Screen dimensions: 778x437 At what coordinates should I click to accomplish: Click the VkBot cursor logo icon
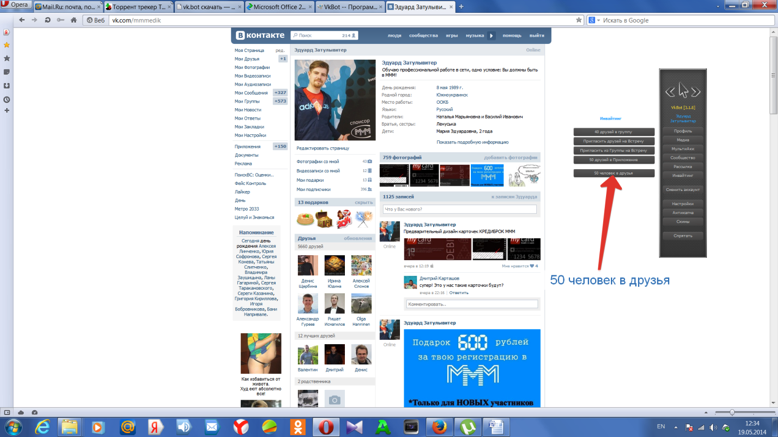(x=683, y=91)
